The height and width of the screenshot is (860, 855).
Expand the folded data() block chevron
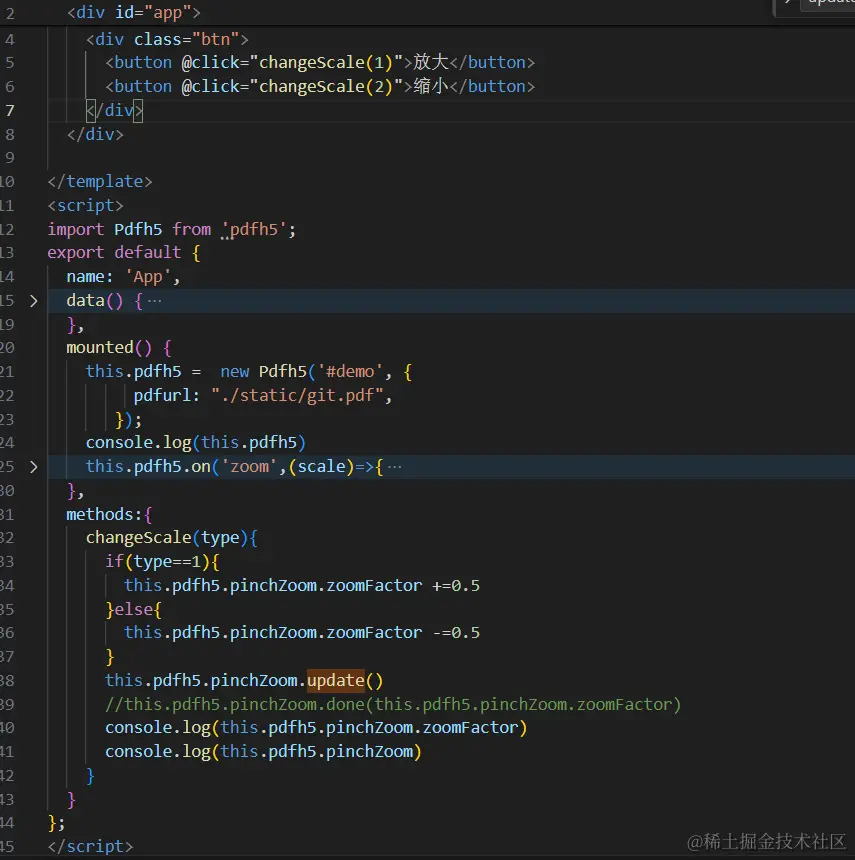pyautogui.click(x=33, y=301)
